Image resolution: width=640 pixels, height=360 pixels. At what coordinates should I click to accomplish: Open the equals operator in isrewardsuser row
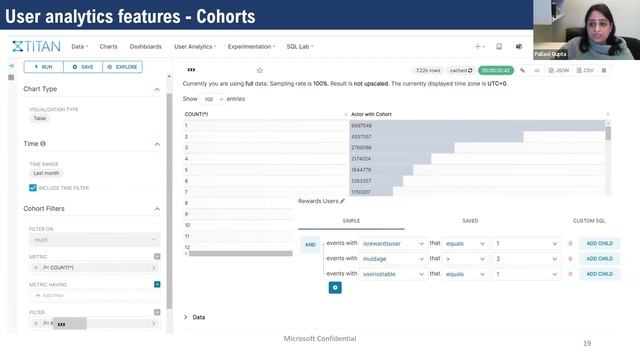tap(465, 244)
